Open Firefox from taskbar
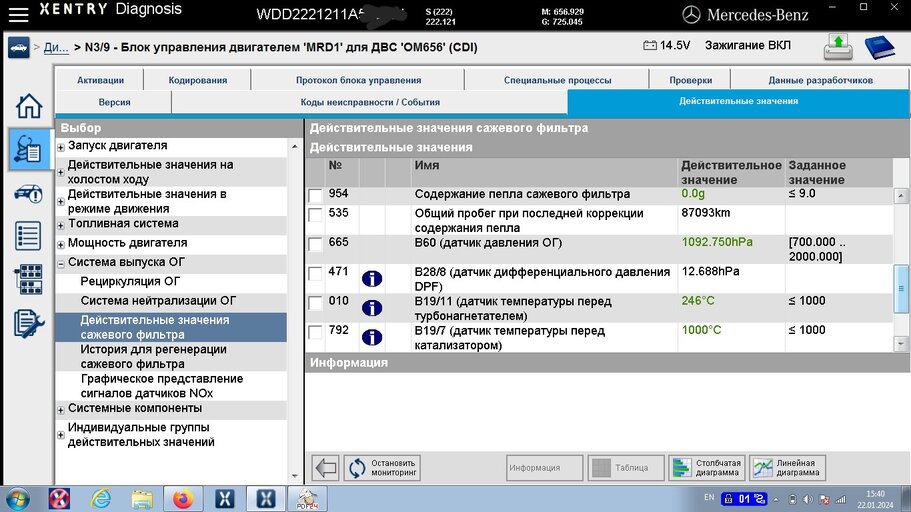This screenshot has width=911, height=512. point(183,499)
